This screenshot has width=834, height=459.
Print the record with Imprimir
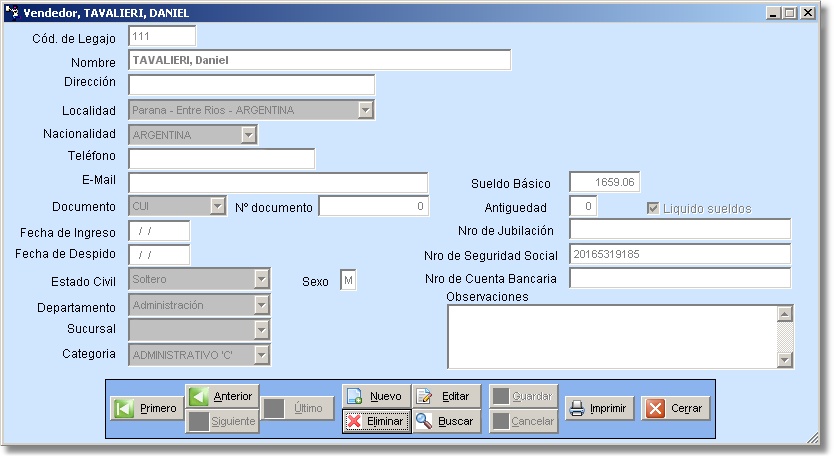click(x=599, y=408)
